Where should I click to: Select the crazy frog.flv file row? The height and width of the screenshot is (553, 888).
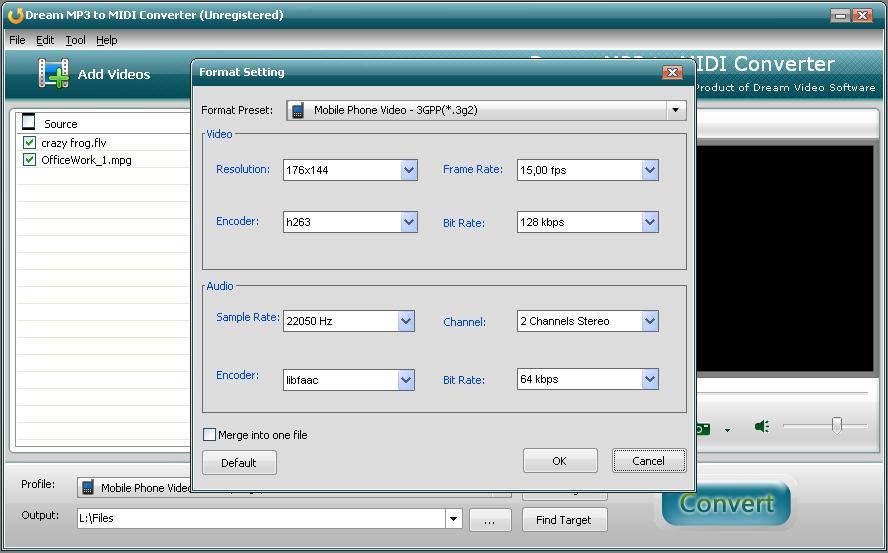pos(105,142)
